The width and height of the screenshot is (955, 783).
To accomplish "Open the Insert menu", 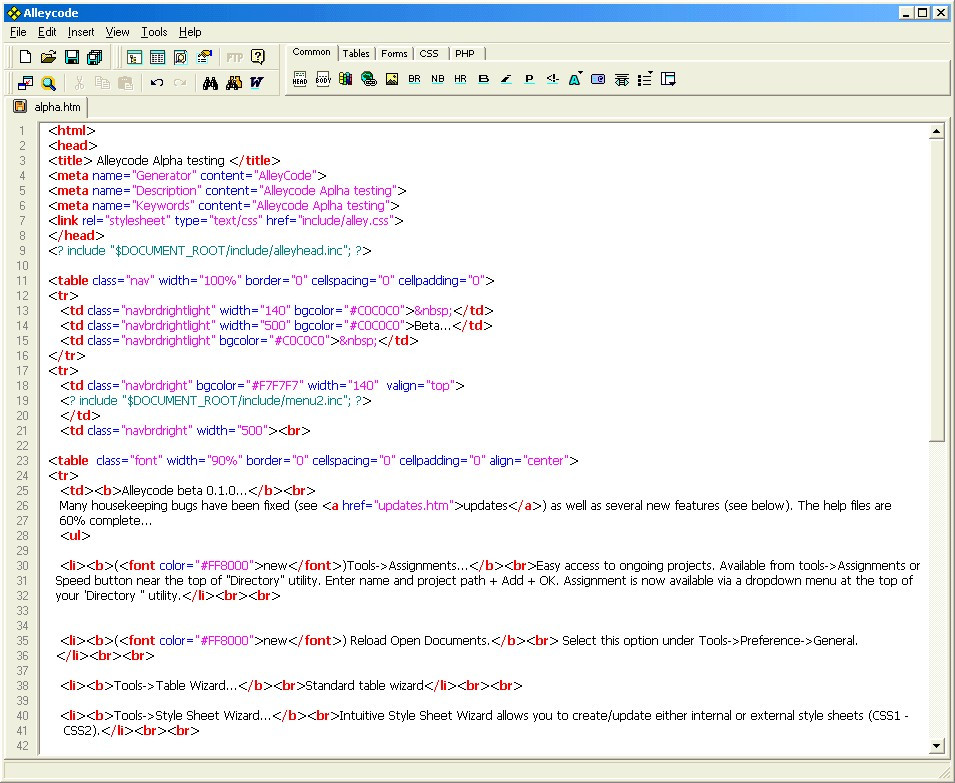I will pyautogui.click(x=81, y=32).
